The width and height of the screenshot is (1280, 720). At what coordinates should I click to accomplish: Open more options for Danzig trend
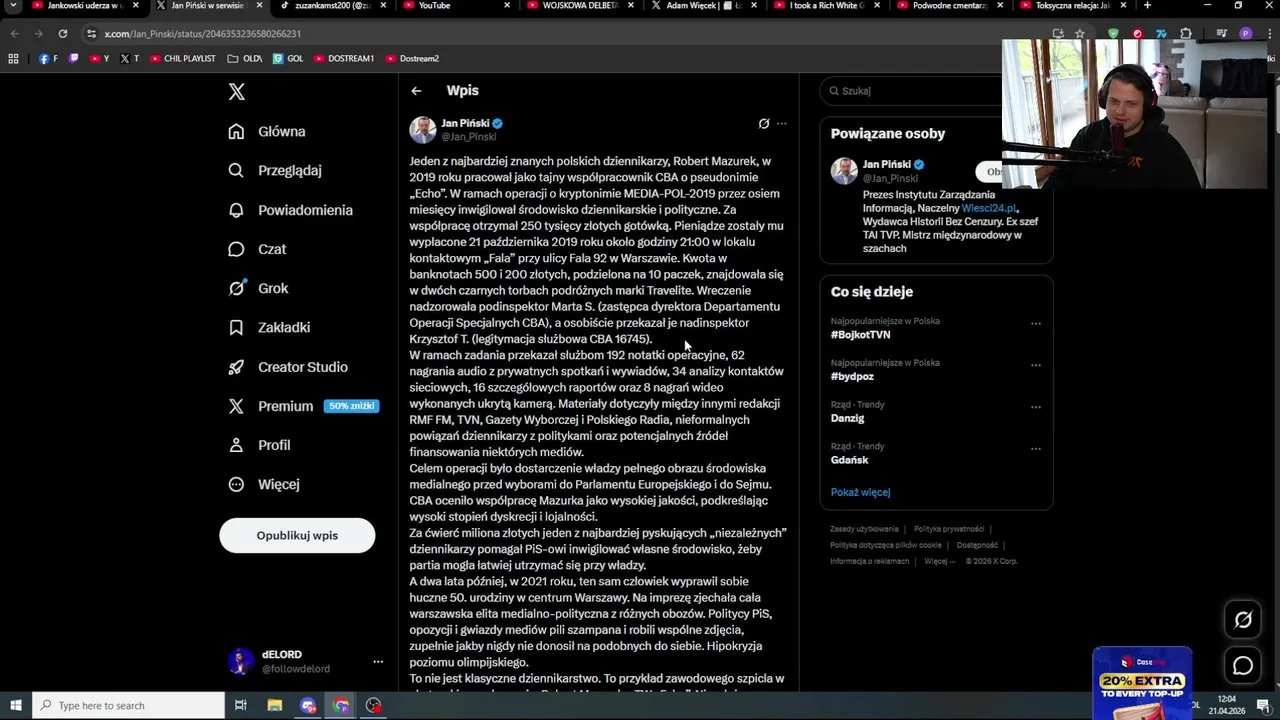[1036, 407]
